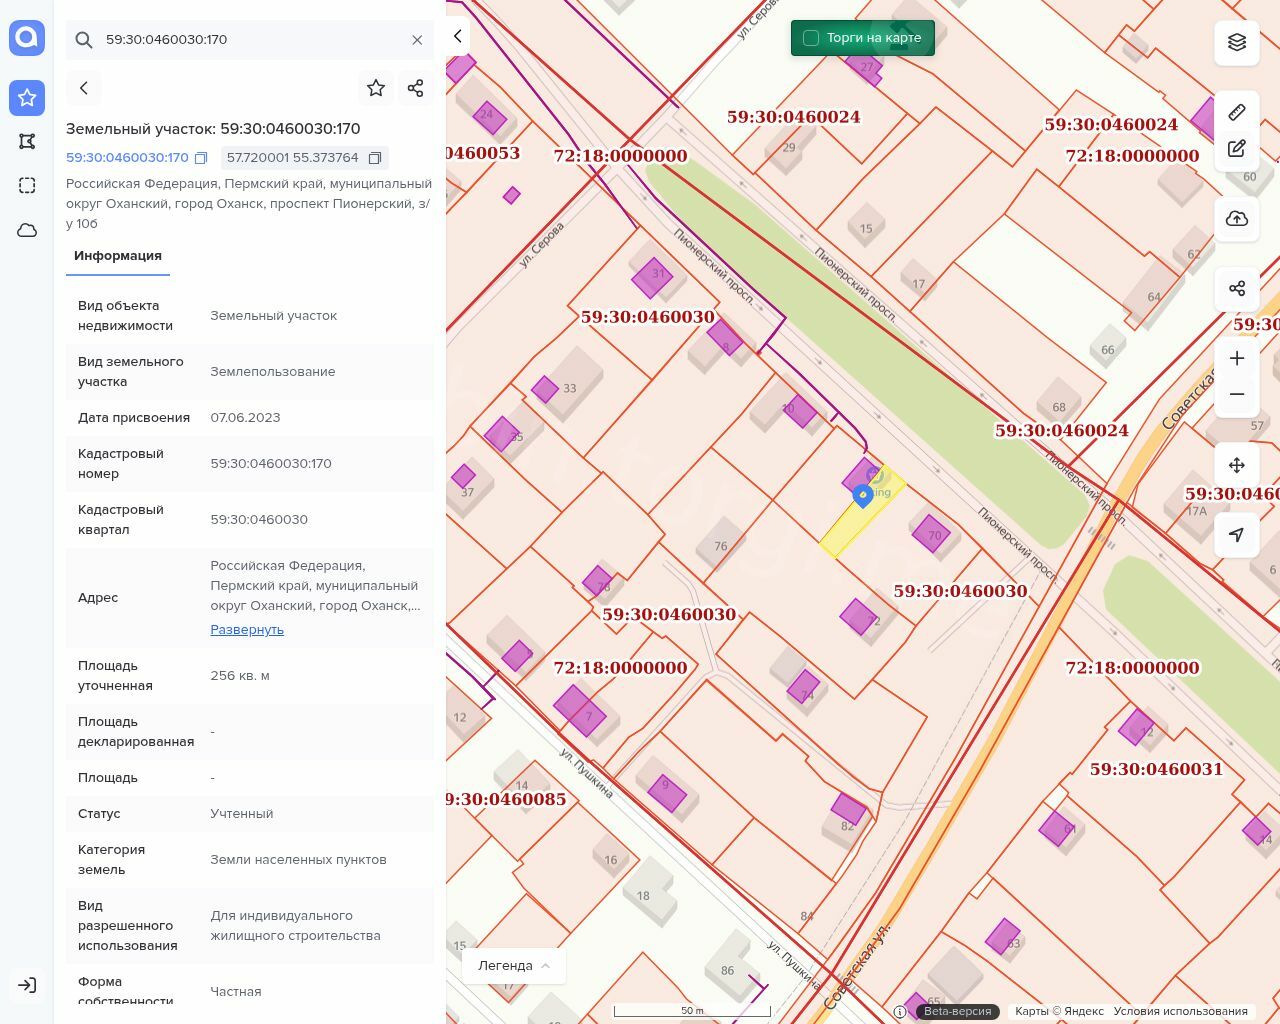1280x1024 pixels.
Task: Open the map layers panel
Action: pos(1237,42)
